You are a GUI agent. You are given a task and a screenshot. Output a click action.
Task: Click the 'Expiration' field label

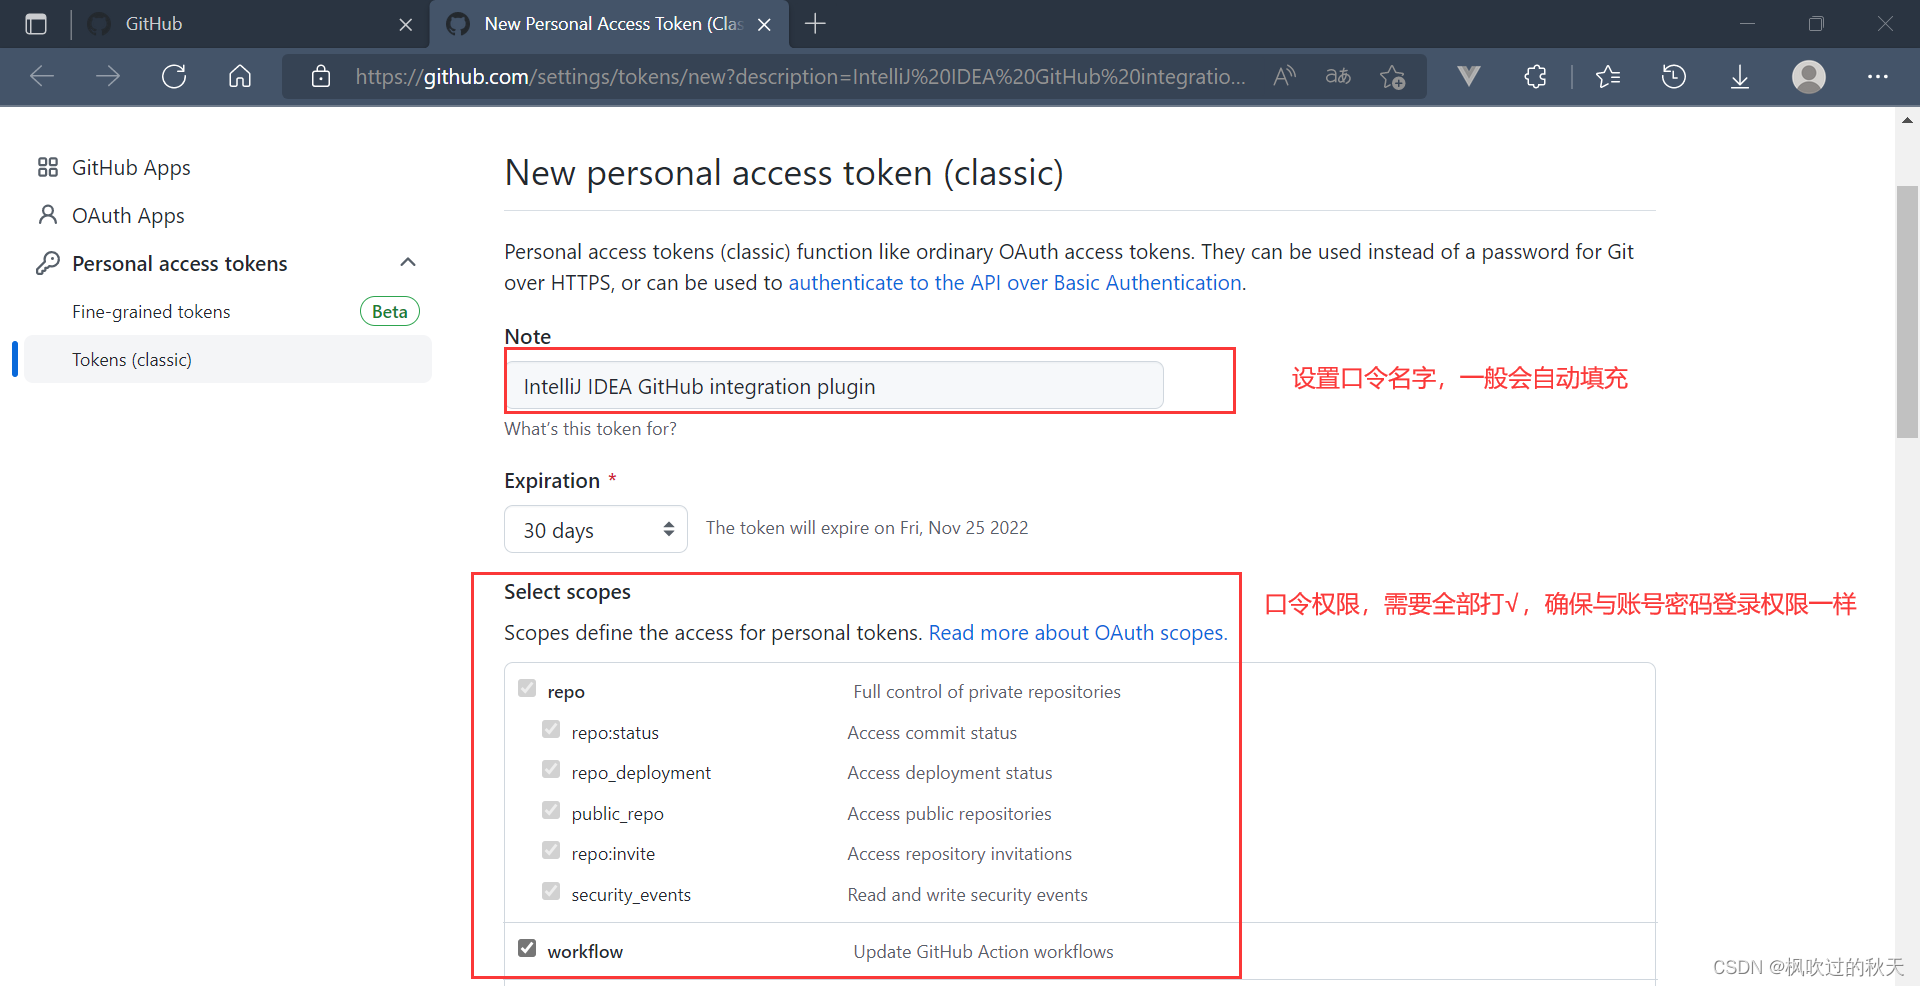click(552, 481)
